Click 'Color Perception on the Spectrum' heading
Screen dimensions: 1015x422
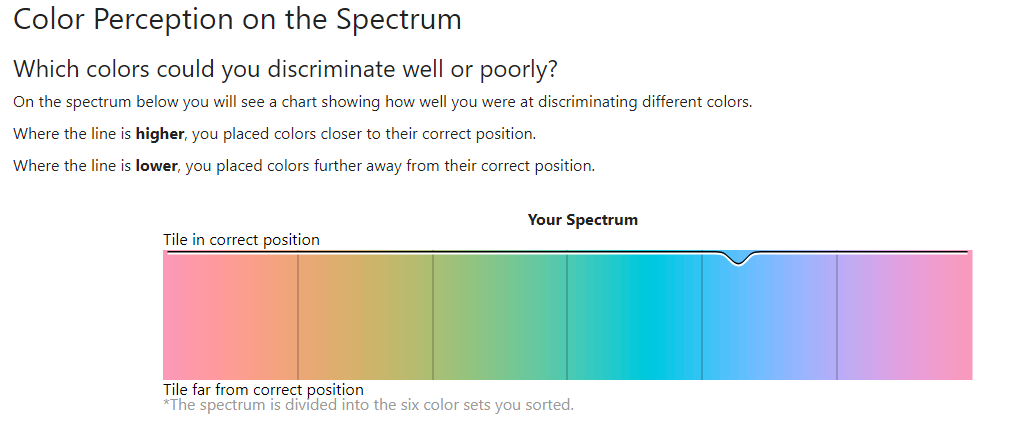click(x=237, y=19)
